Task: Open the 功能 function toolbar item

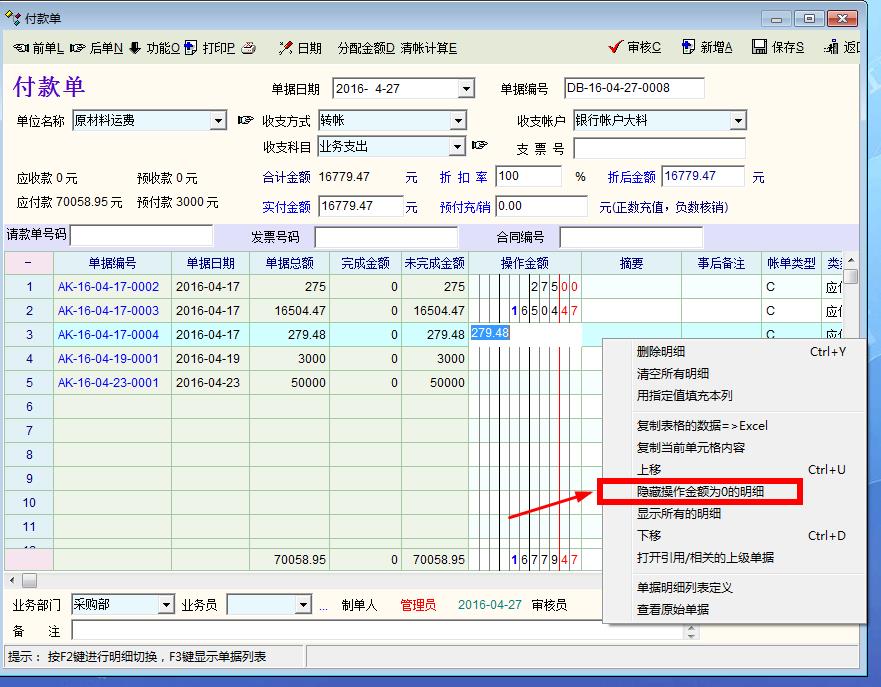Action: point(135,48)
